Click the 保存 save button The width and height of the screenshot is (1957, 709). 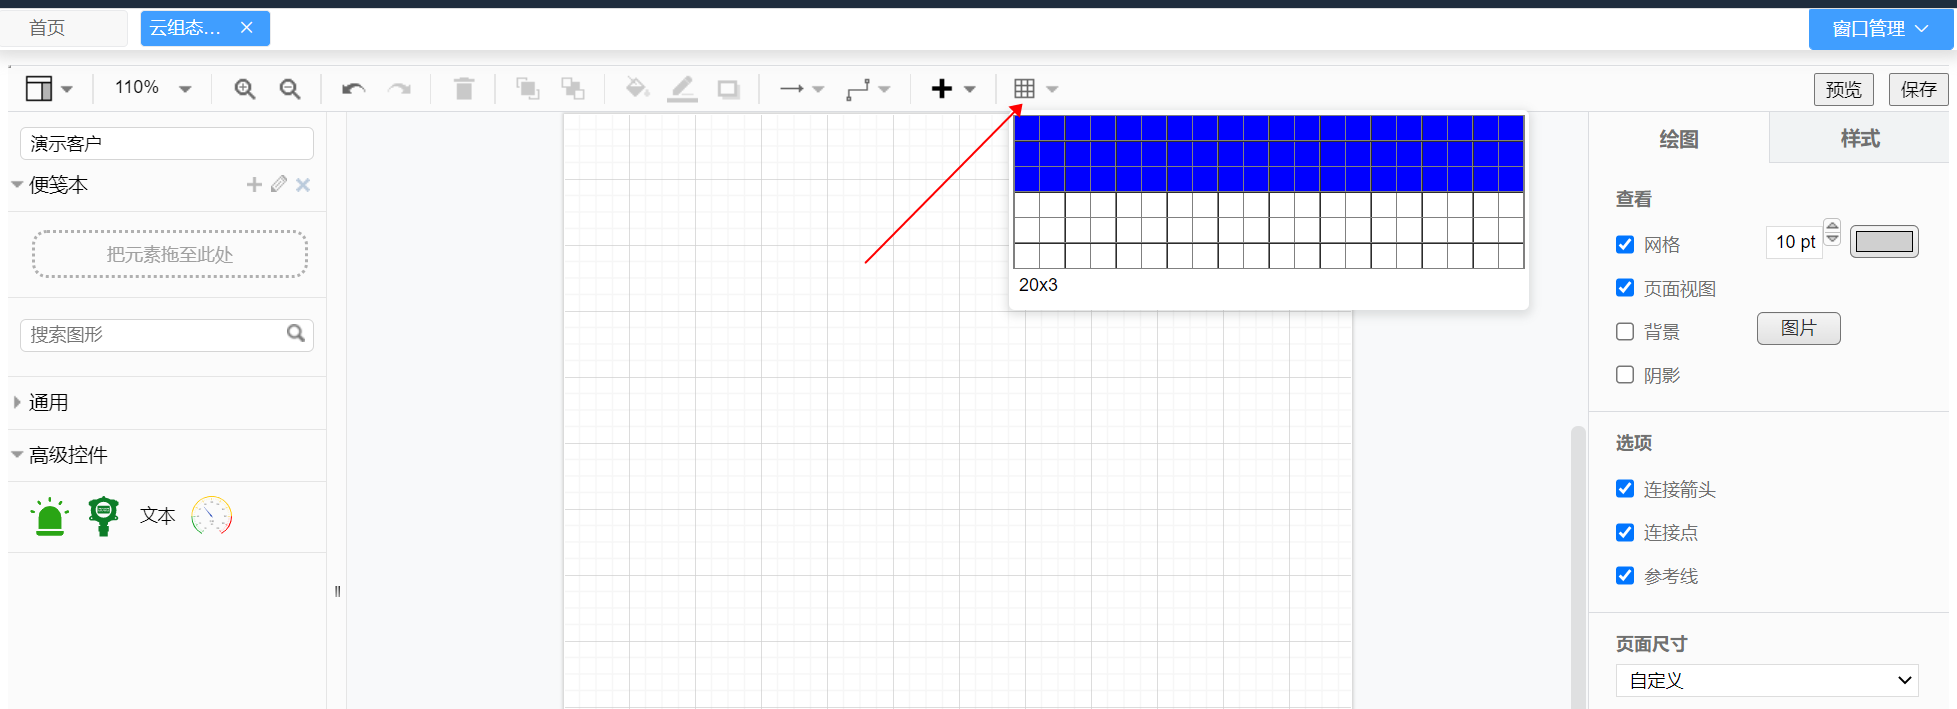1918,89
